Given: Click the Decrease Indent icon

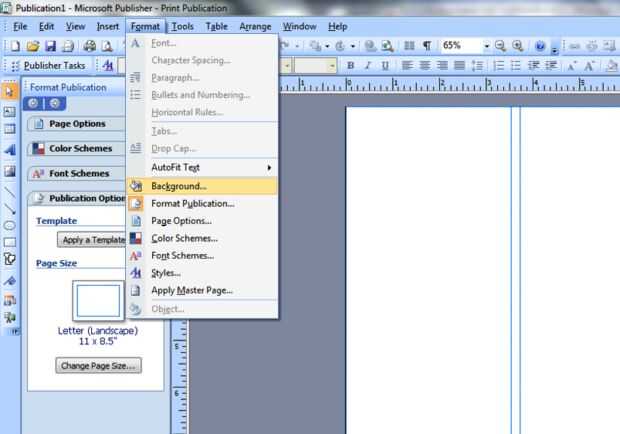Looking at the screenshot, I should pos(534,65).
